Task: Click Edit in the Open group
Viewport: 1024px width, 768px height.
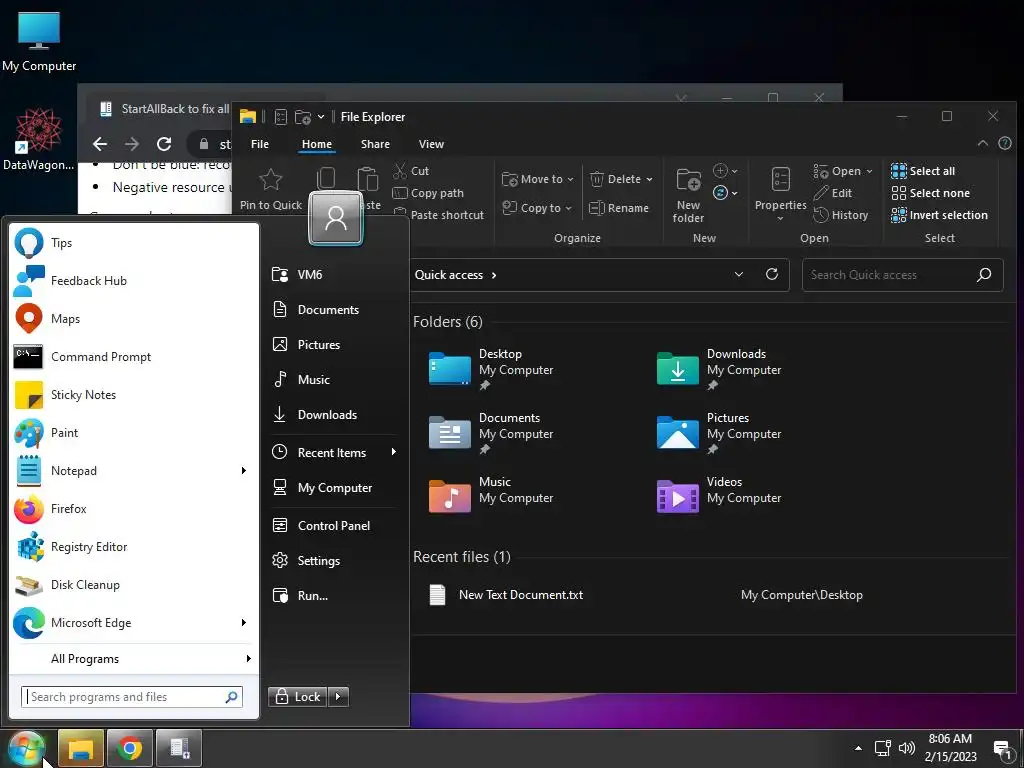Action: 833,193
